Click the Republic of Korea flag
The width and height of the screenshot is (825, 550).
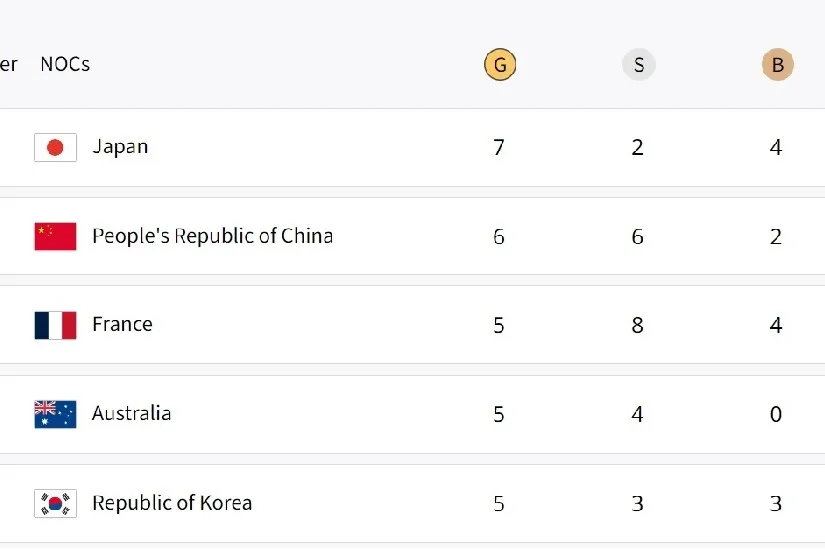[x=55, y=503]
